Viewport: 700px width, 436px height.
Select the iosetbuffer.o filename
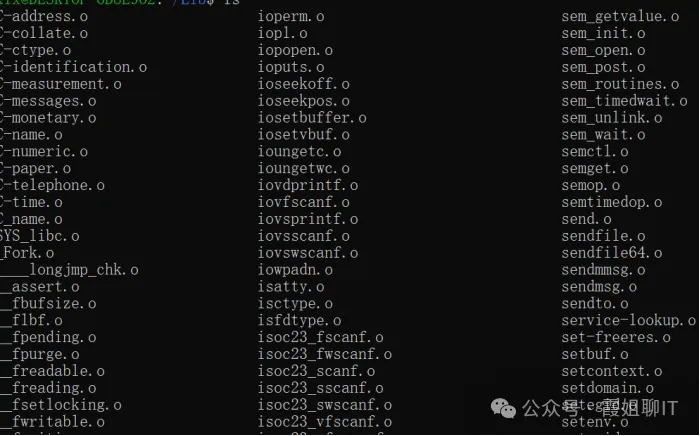pyautogui.click(x=312, y=118)
